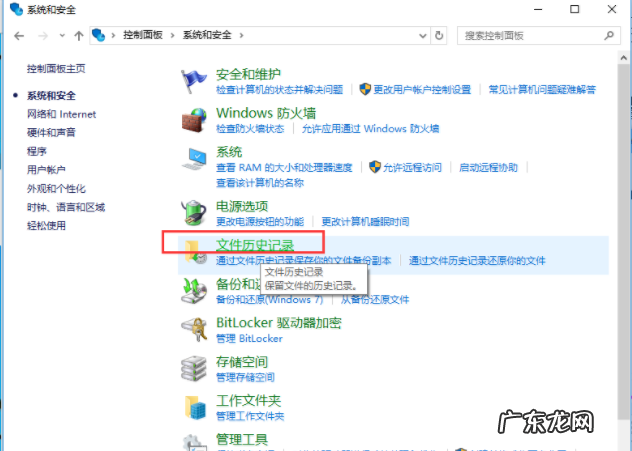Expand chevron after 系统和安全 in breadcrumb
The image size is (632, 451).
point(241,35)
